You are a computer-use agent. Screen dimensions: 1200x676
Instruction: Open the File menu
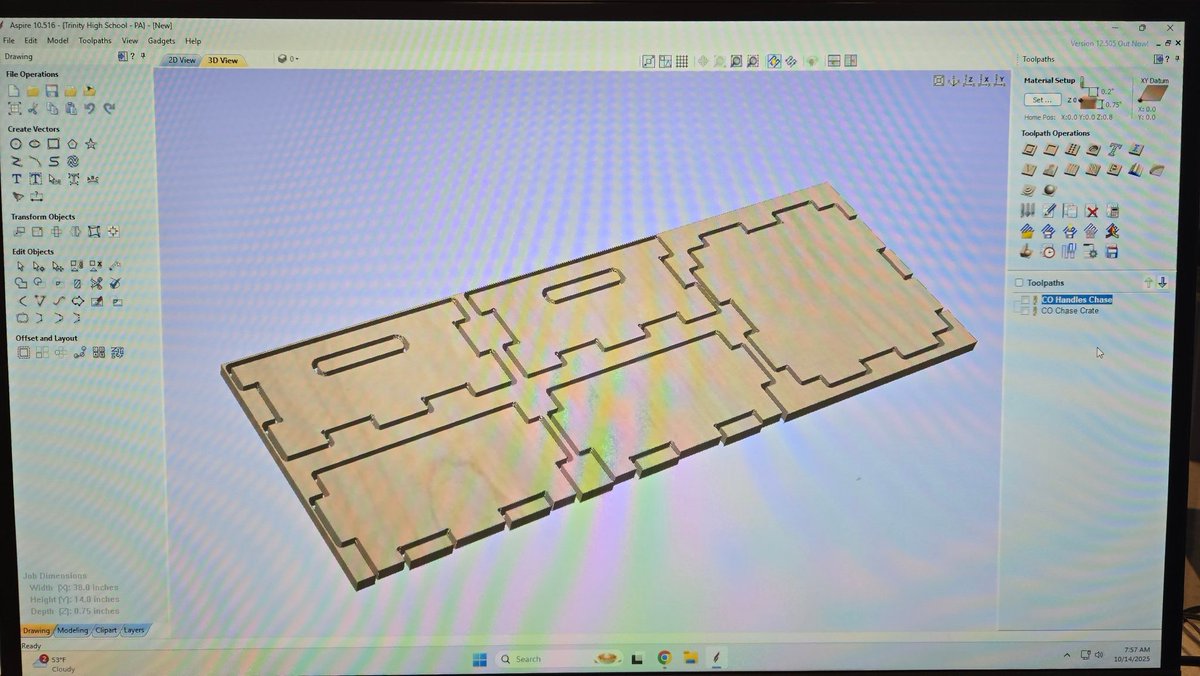8,41
